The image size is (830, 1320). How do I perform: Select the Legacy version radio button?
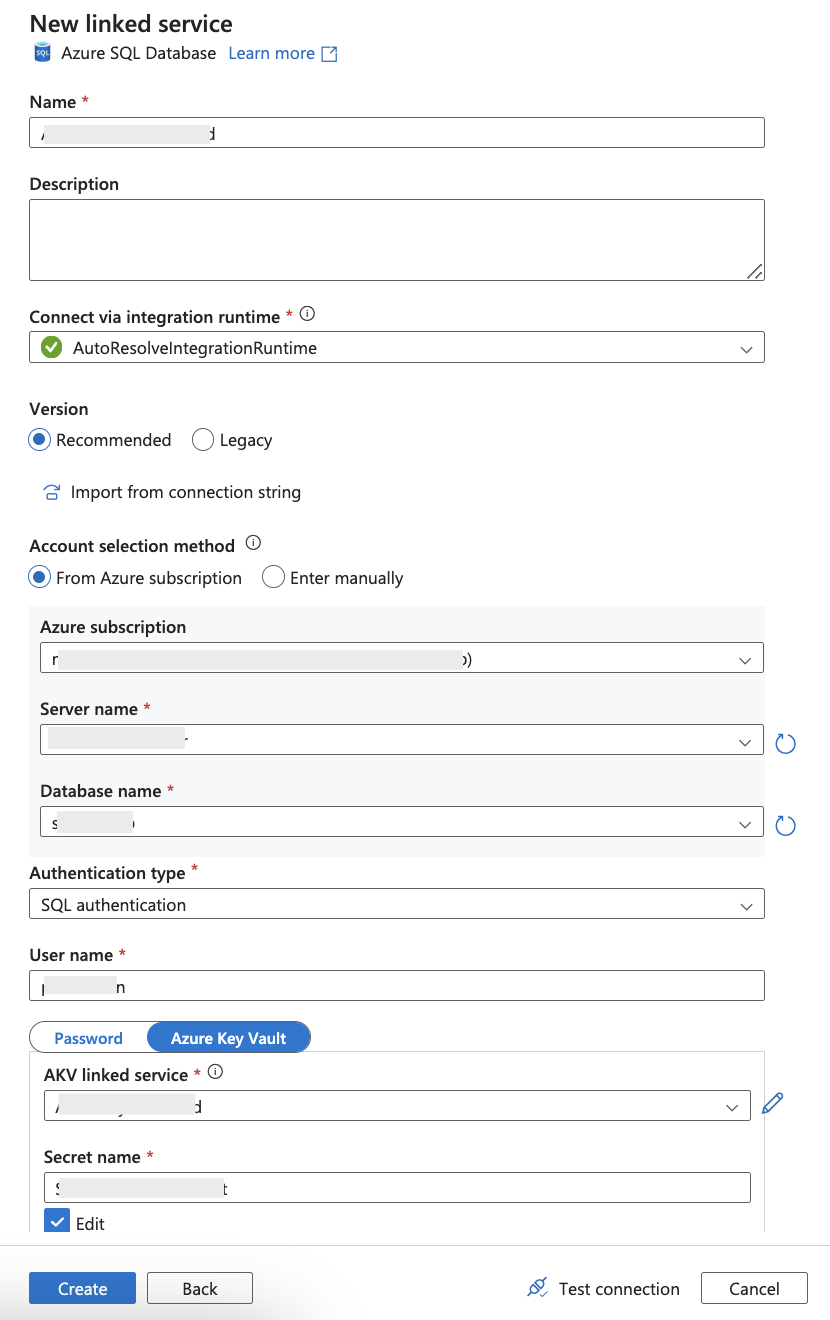203,440
